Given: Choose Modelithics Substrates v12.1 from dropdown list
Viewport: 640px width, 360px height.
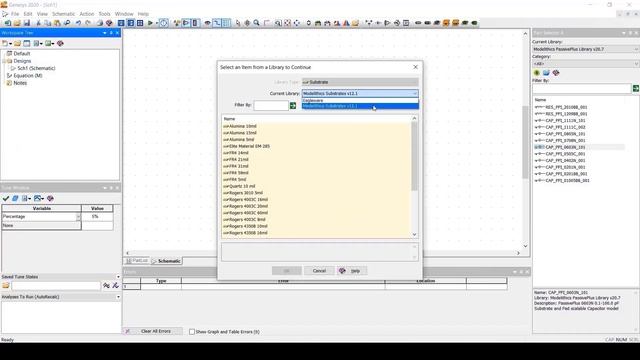Looking at the screenshot, I should pos(360,106).
